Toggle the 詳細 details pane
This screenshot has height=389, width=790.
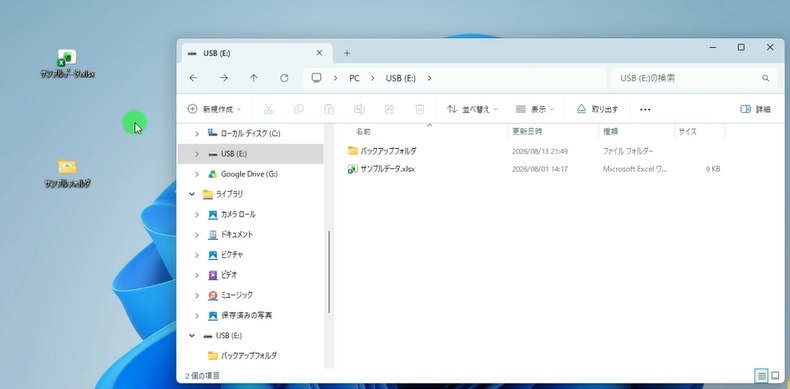click(x=755, y=109)
